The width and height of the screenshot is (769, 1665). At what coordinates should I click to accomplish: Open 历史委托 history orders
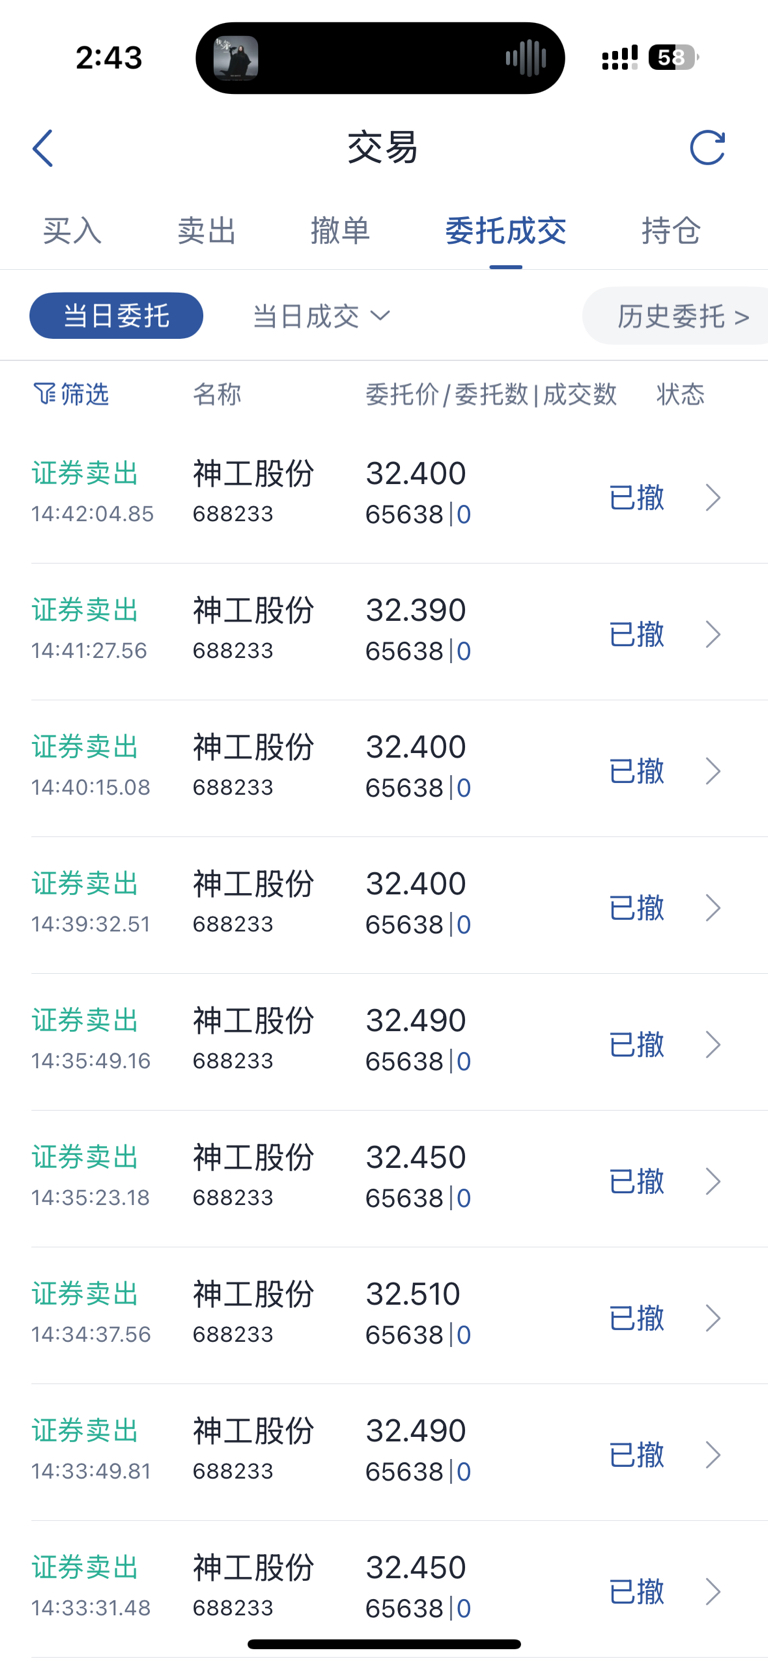tap(682, 316)
